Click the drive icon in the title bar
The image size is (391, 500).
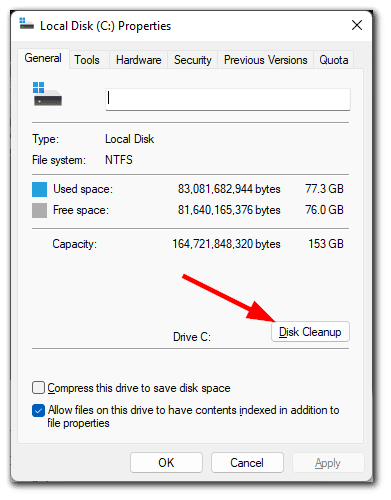tap(27, 24)
